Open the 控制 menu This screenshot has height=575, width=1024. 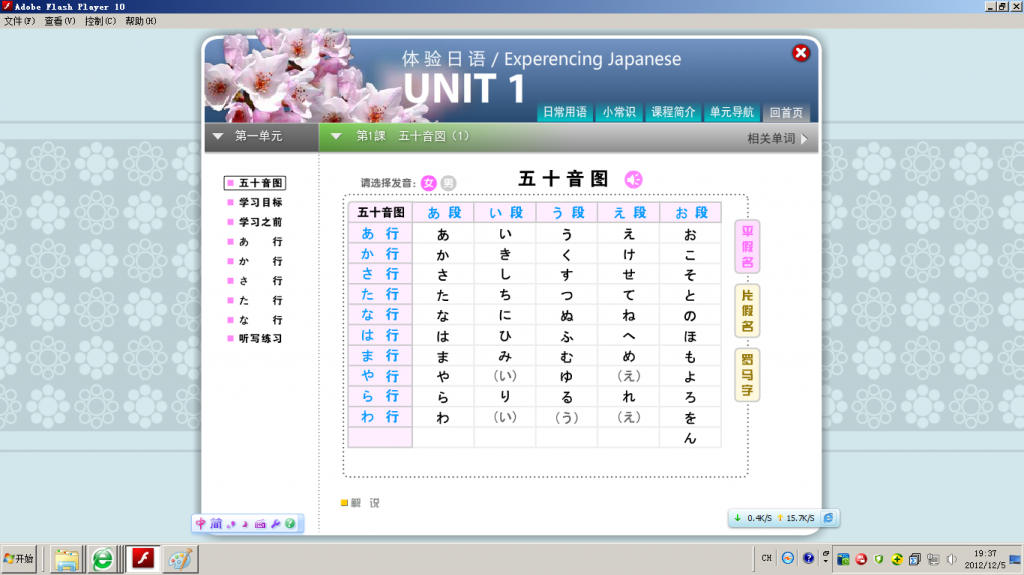[x=100, y=21]
